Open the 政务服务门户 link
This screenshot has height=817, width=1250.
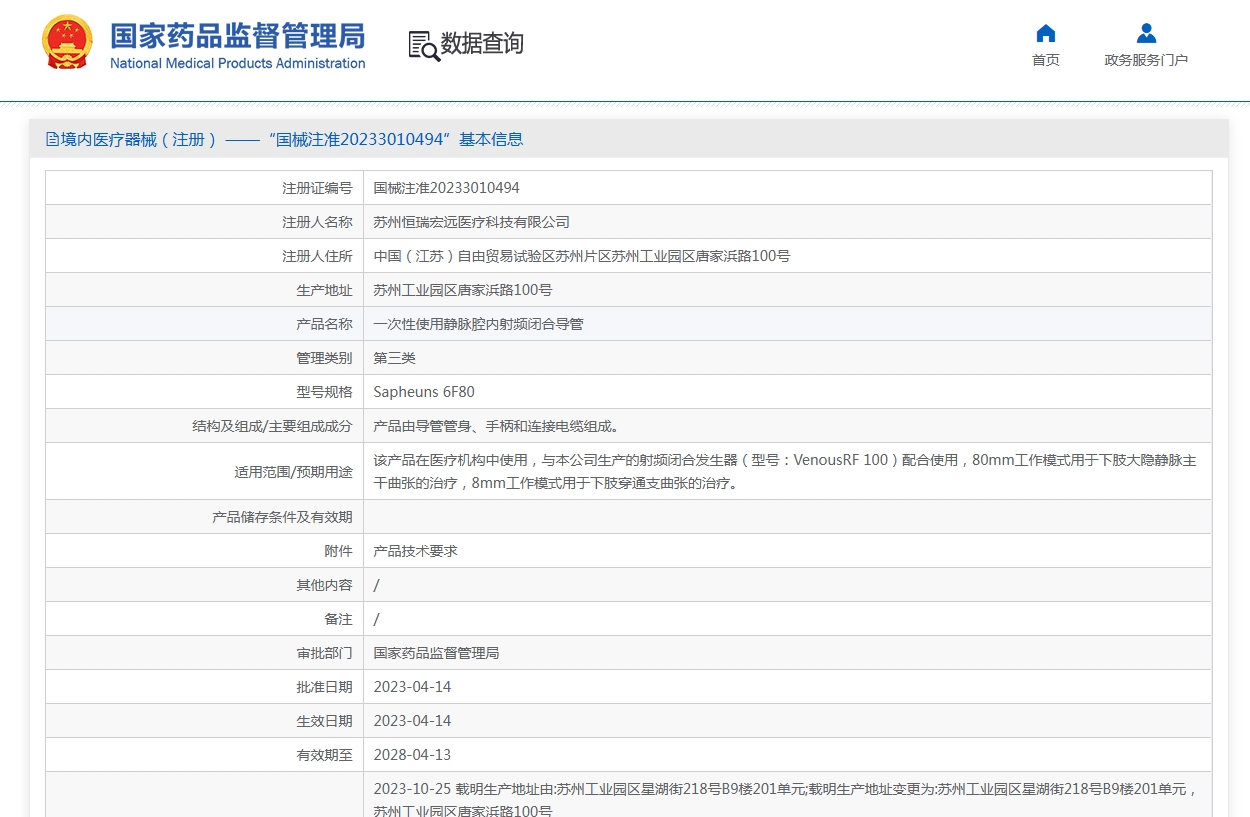coord(1146,60)
